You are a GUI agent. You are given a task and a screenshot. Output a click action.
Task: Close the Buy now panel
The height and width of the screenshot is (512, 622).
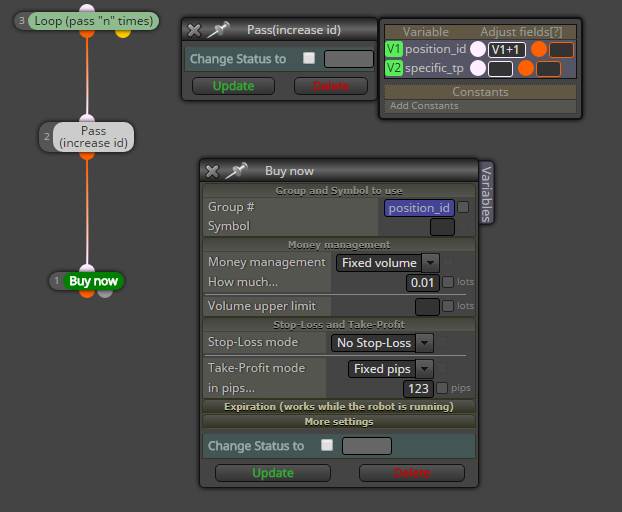[x=212, y=171]
